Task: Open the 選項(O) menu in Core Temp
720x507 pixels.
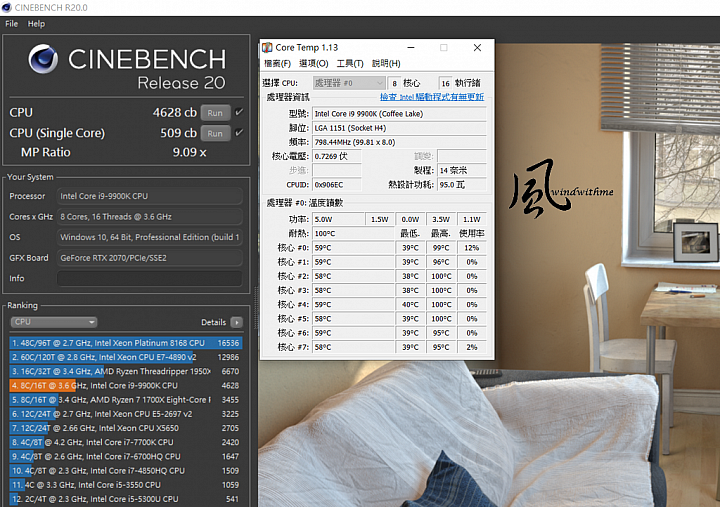Action: [x=314, y=63]
